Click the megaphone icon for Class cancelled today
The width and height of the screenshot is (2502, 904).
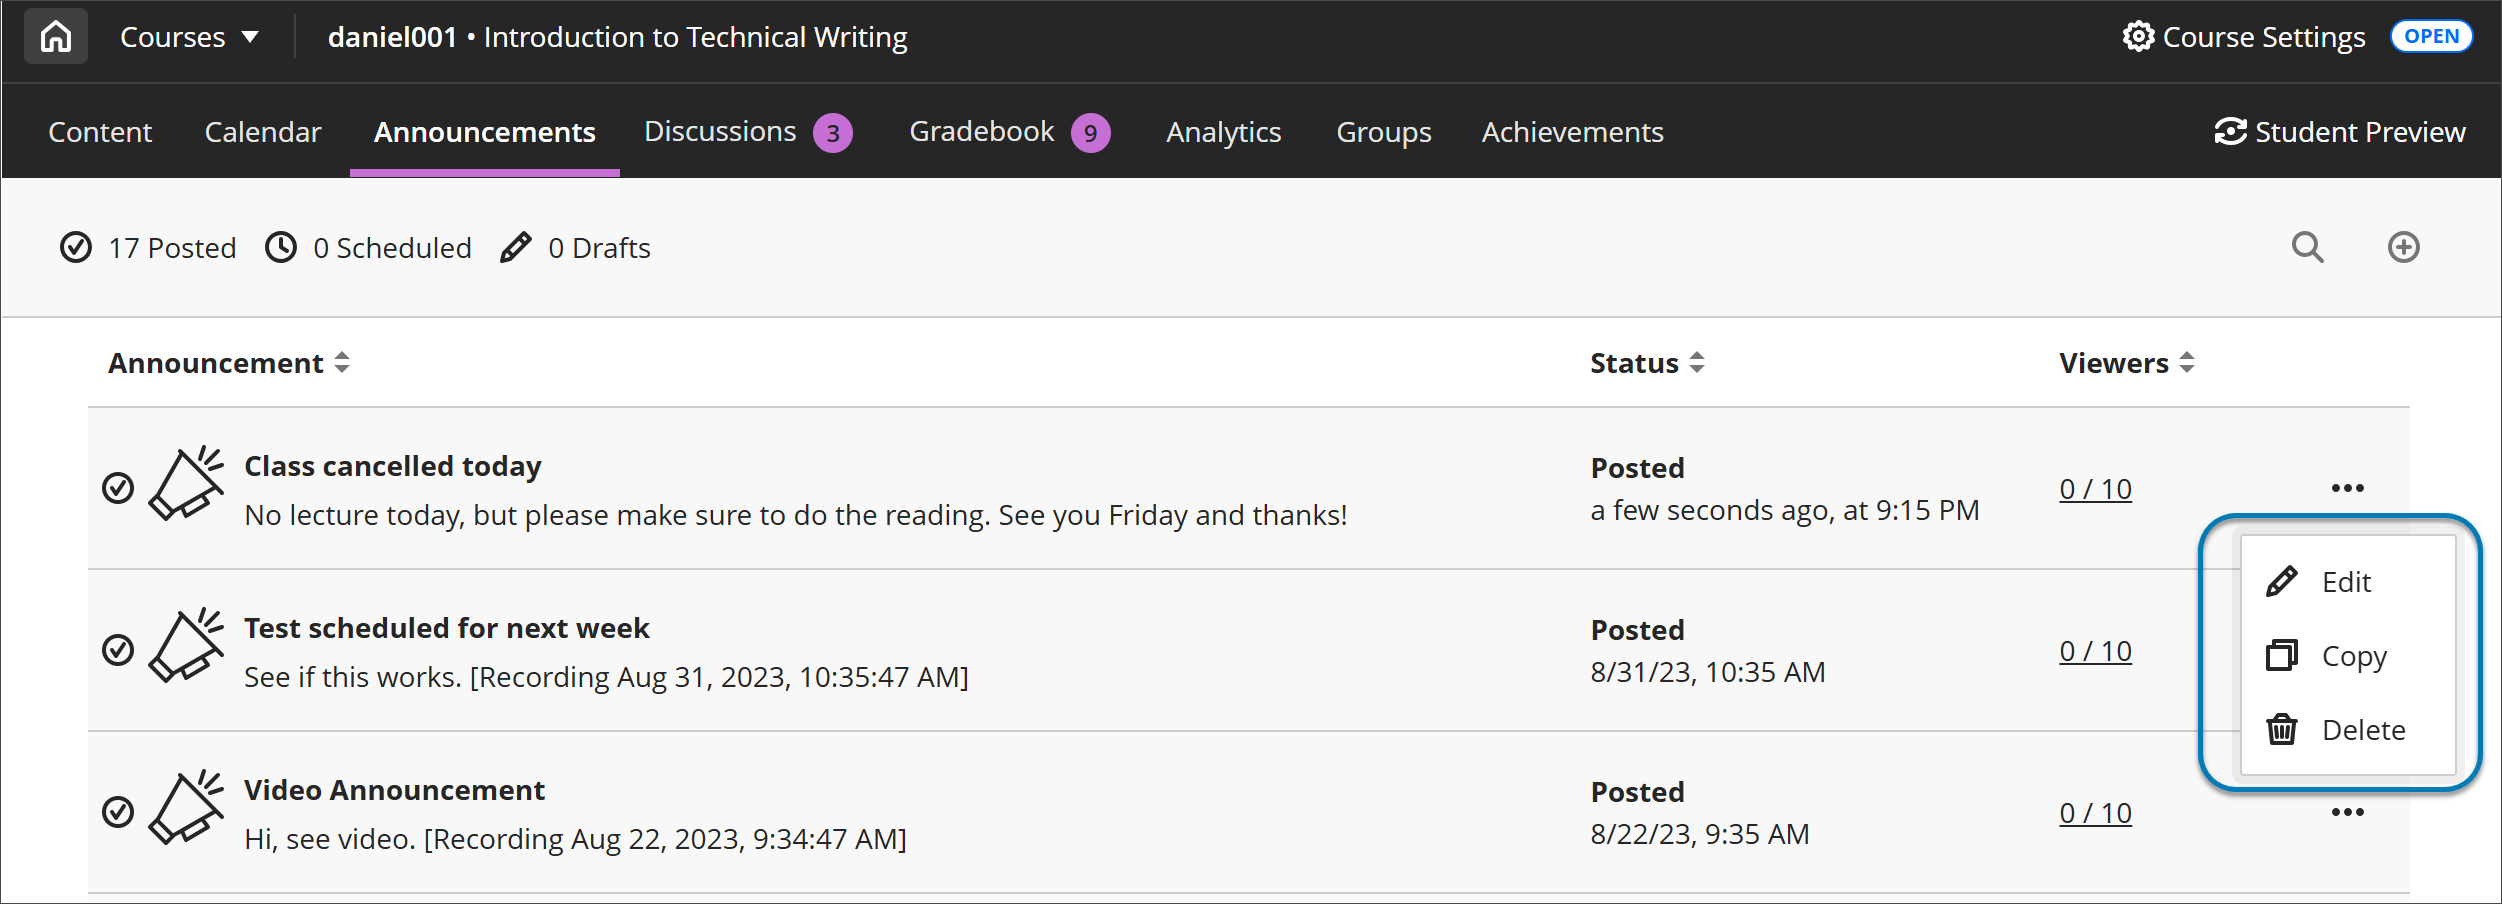pos(186,485)
